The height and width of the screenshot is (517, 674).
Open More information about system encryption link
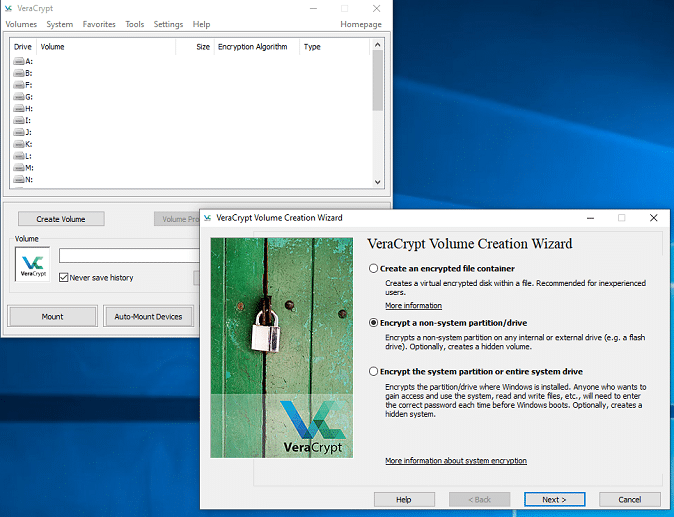pyautogui.click(x=456, y=461)
